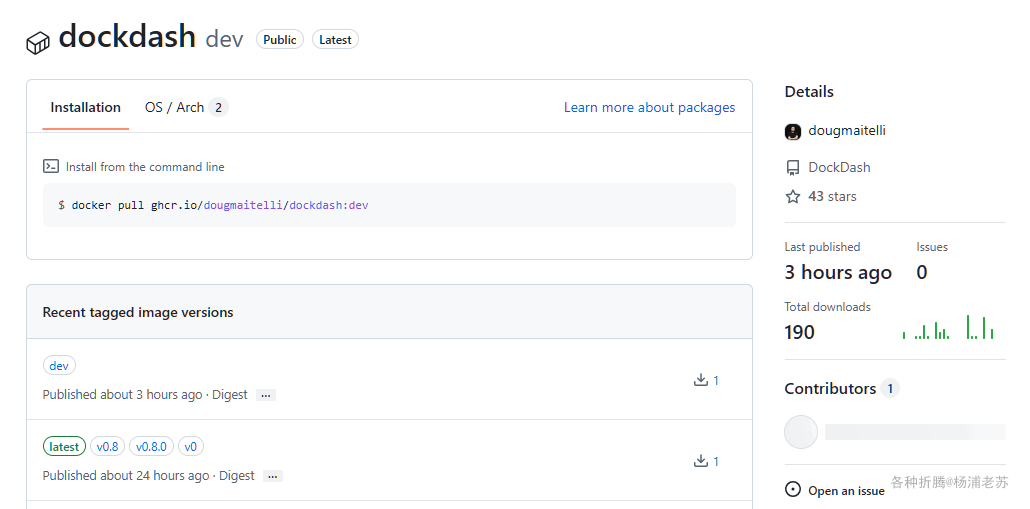Click the repository icon beside DockDash
This screenshot has width=1030, height=509.
[x=793, y=167]
